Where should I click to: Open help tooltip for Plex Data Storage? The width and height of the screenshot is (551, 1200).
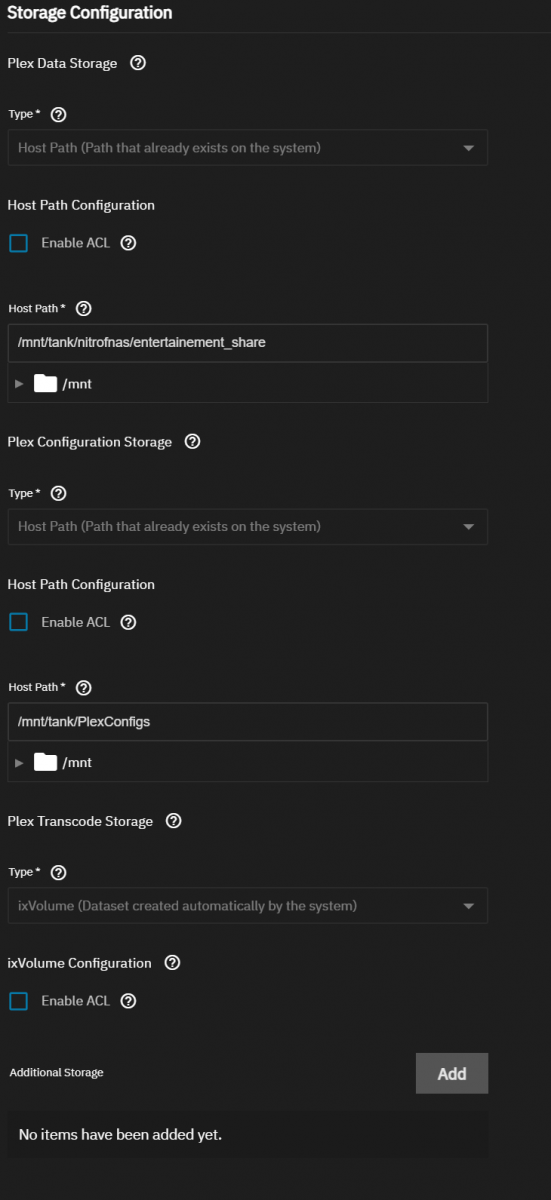138,63
